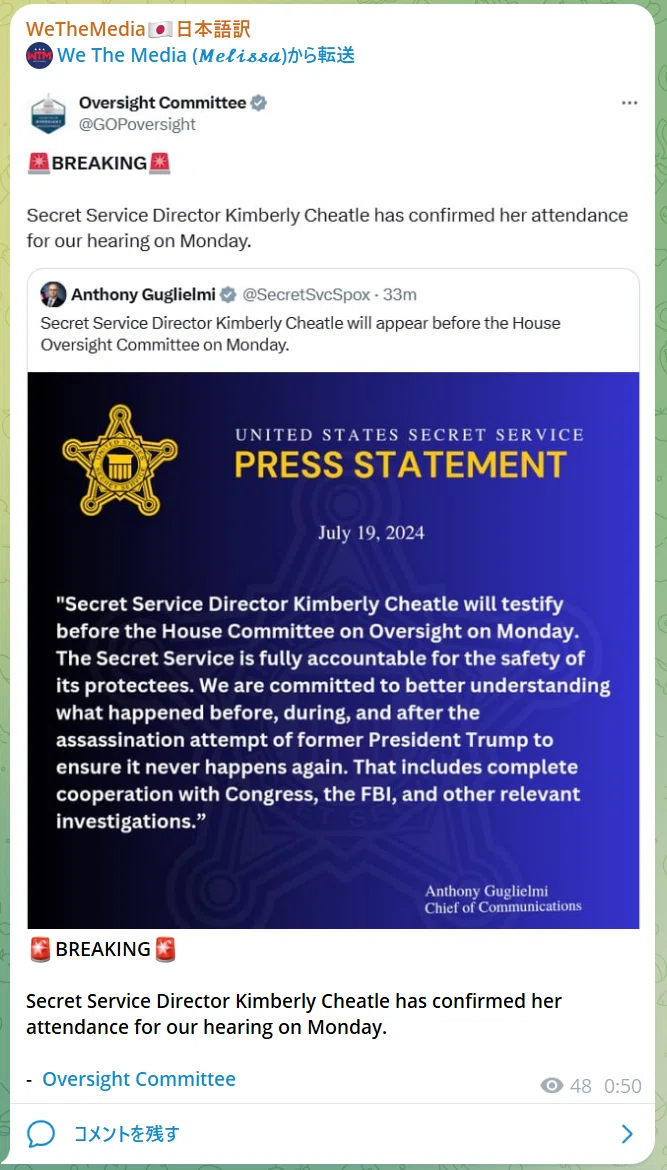Click コメントを残す to leave a comment

pyautogui.click(x=126, y=1134)
